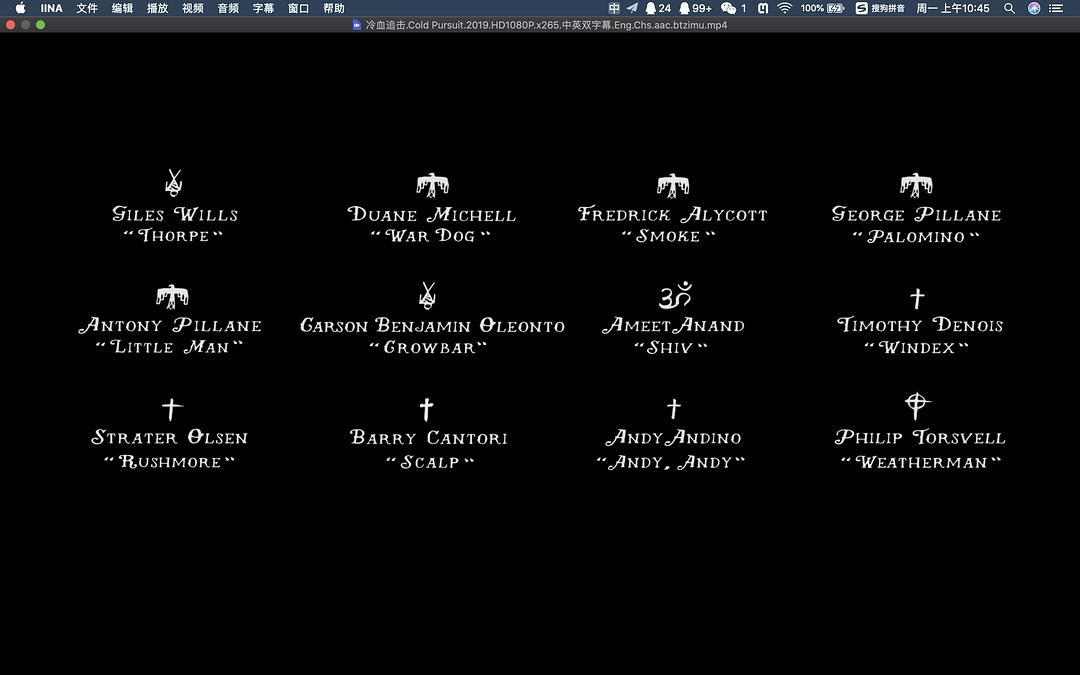Click the clock showing 周一 上午10:45
The width and height of the screenshot is (1080, 675).
pyautogui.click(x=953, y=8)
